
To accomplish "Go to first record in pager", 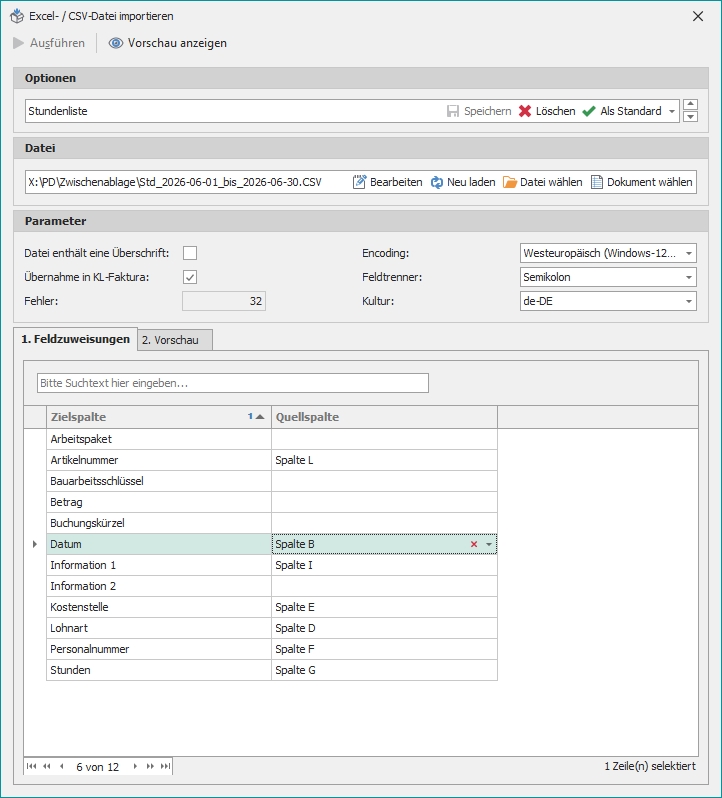I will click(x=32, y=766).
